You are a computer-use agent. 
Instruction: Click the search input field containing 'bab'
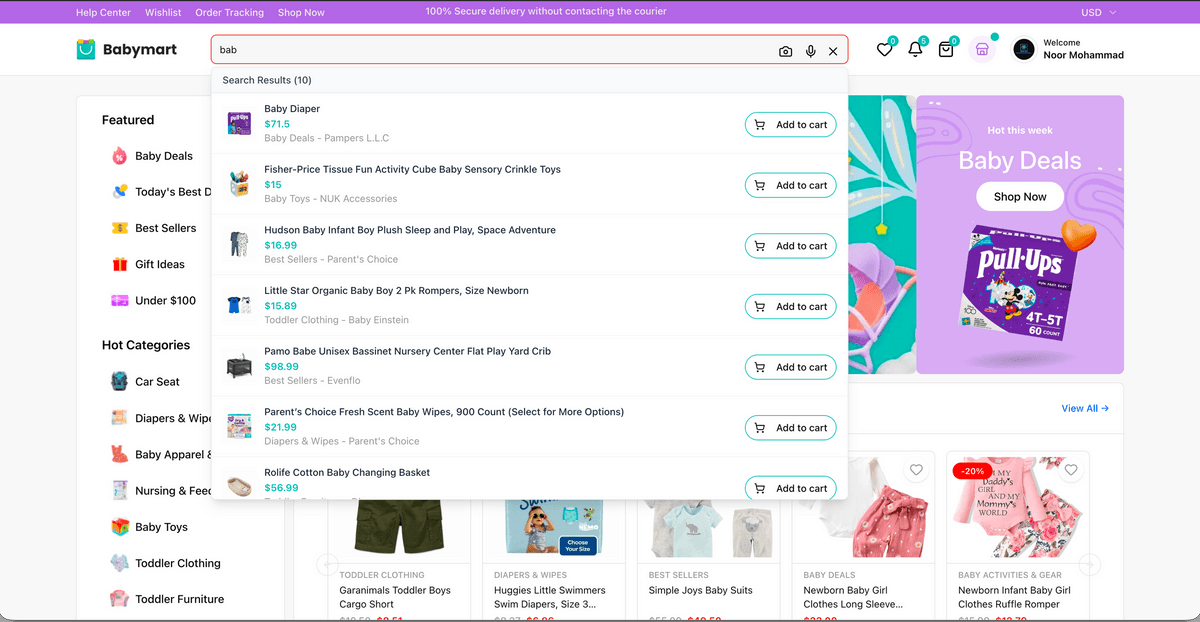[490, 50]
